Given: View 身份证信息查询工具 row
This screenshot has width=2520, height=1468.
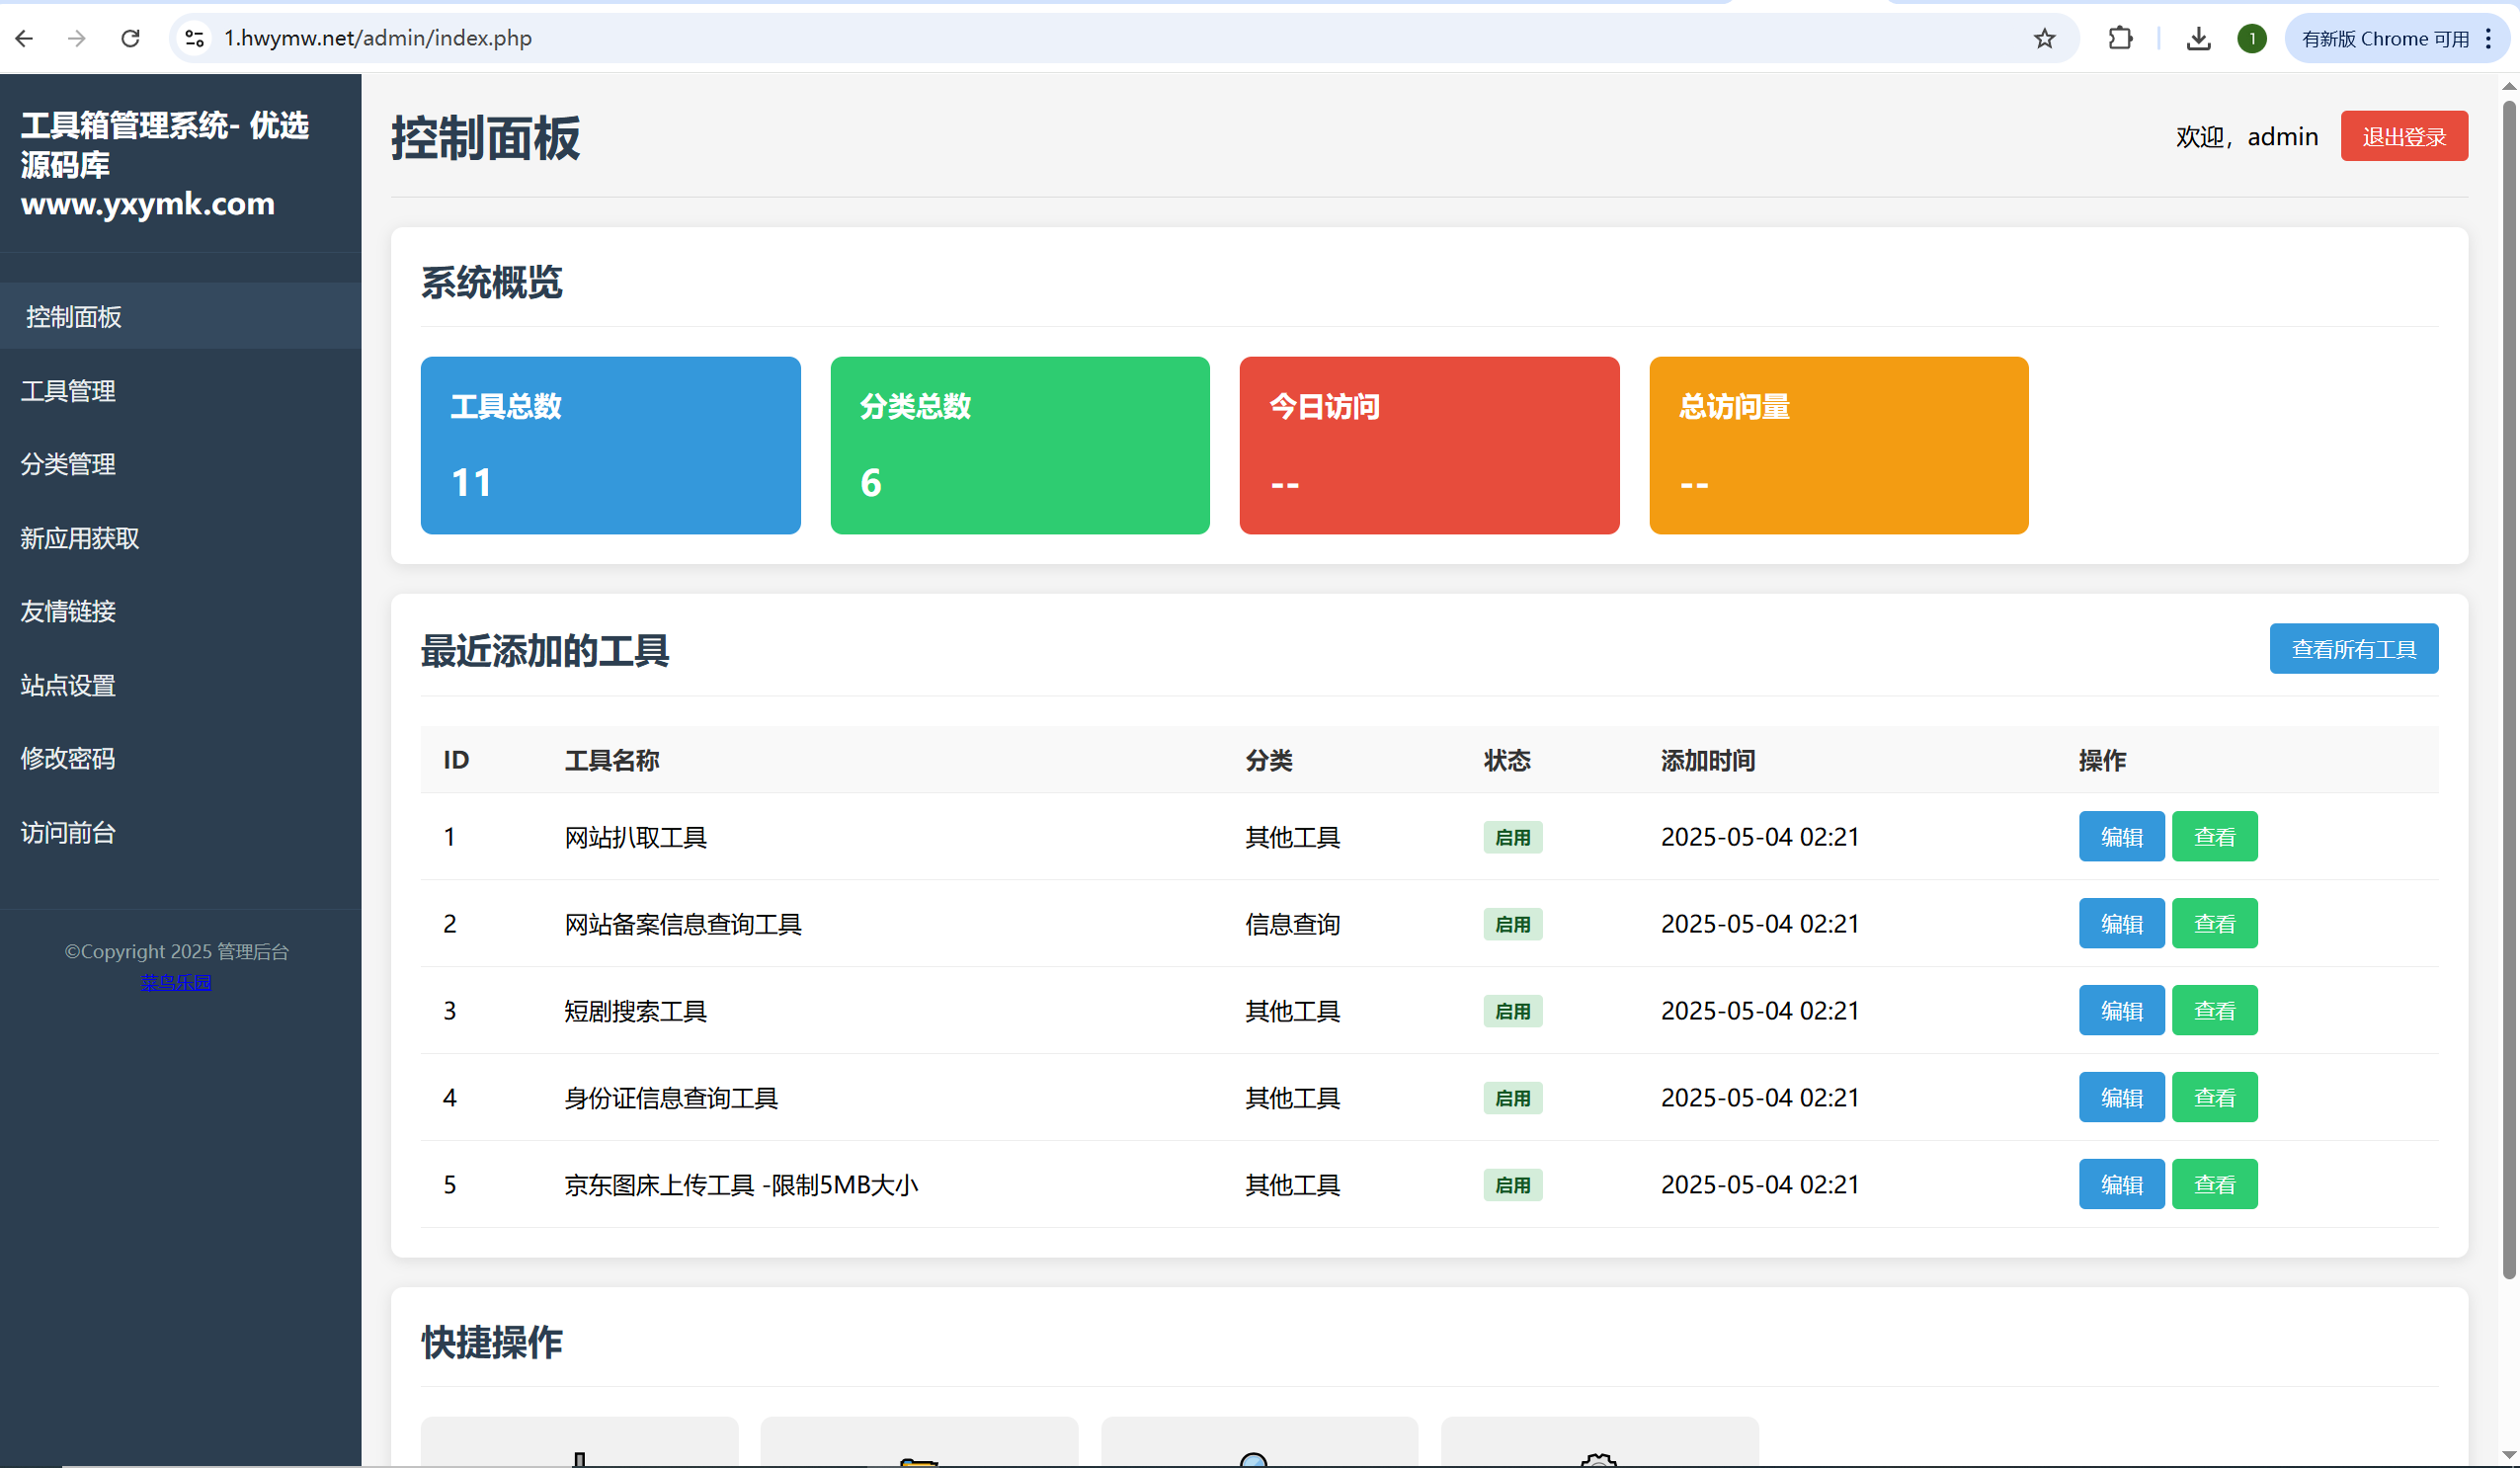Looking at the screenshot, I should 2215,1097.
